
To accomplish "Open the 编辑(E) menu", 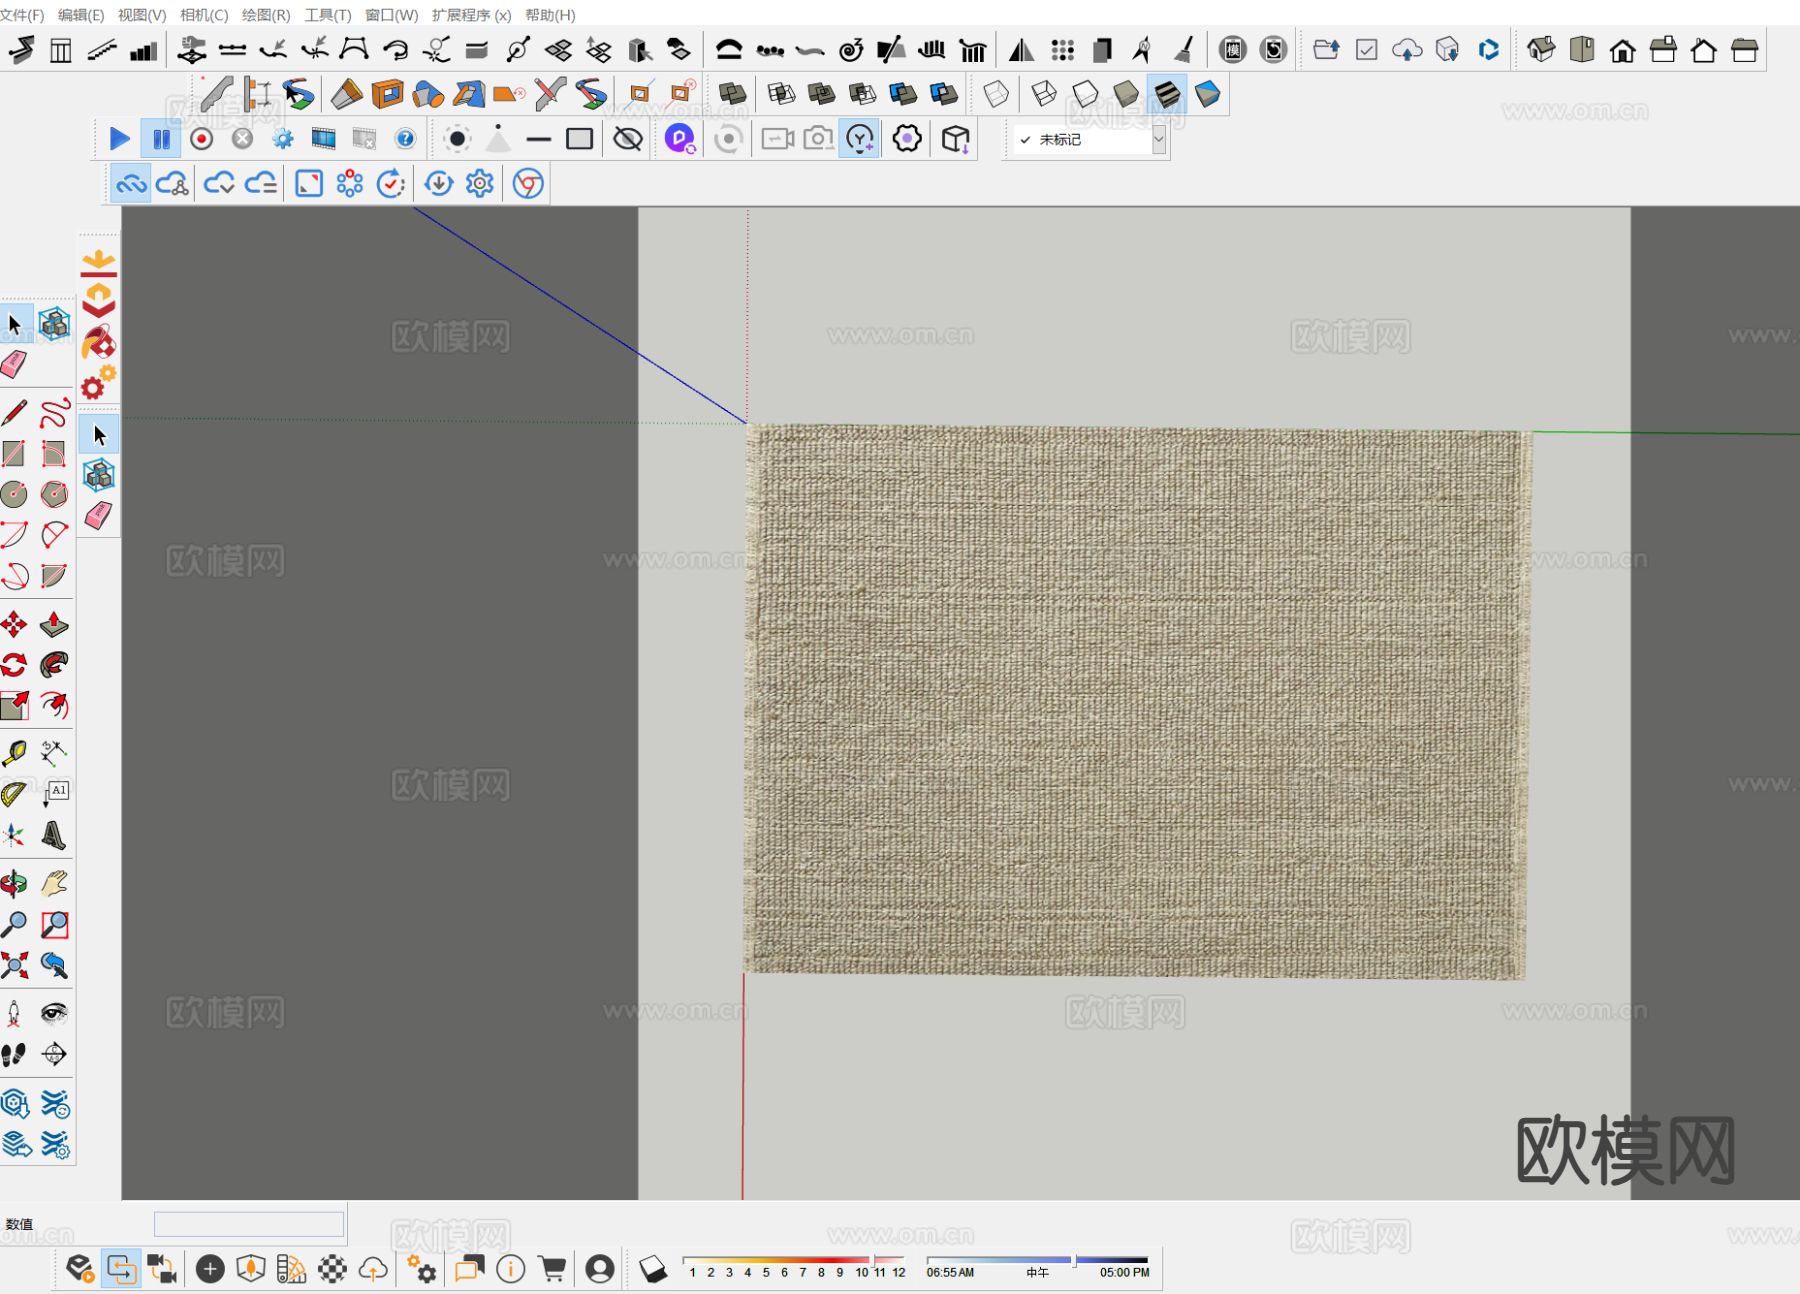I will point(81,15).
